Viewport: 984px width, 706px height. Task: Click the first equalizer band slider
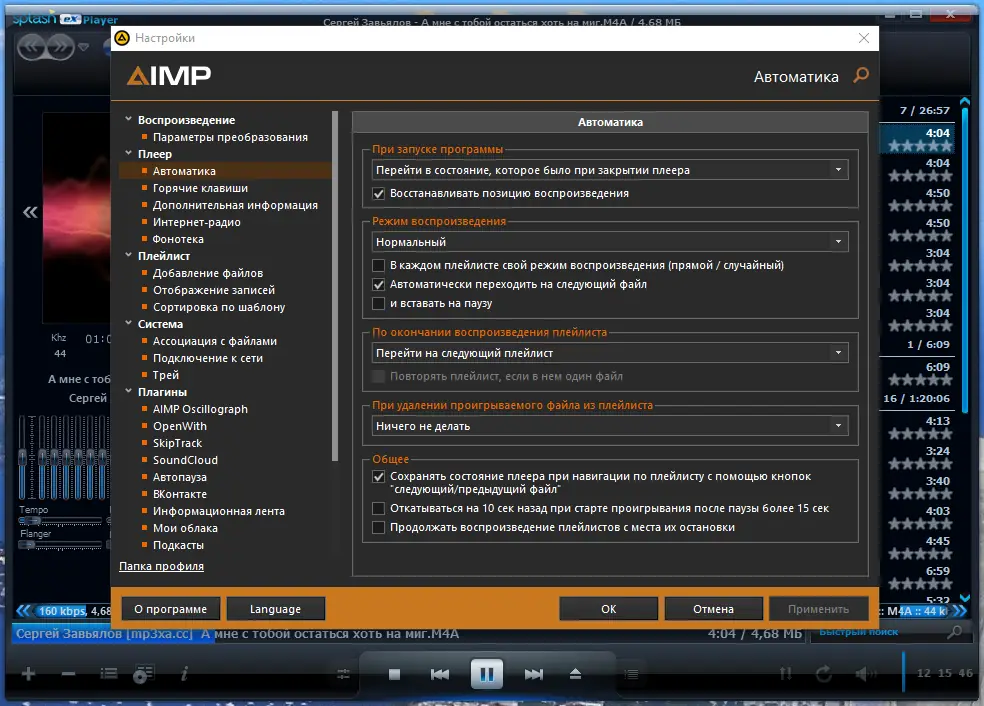pos(23,457)
